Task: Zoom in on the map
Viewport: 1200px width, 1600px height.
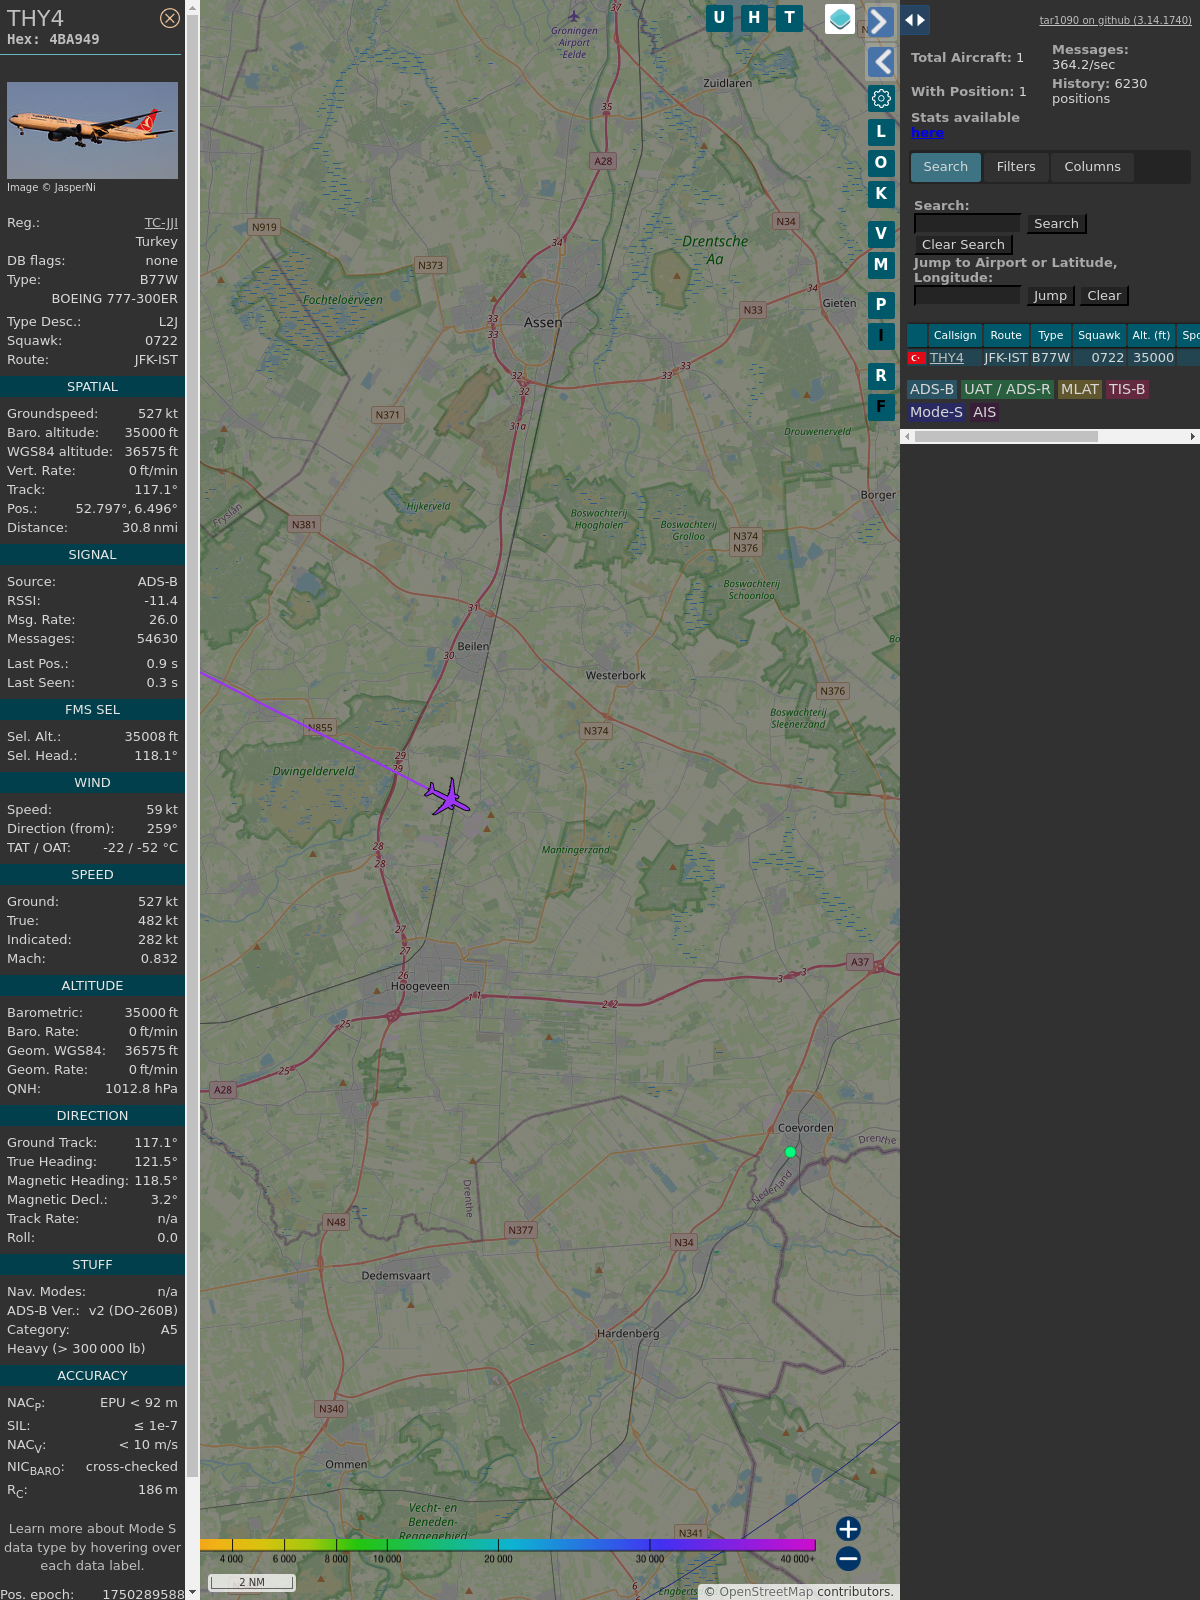Action: point(848,1529)
